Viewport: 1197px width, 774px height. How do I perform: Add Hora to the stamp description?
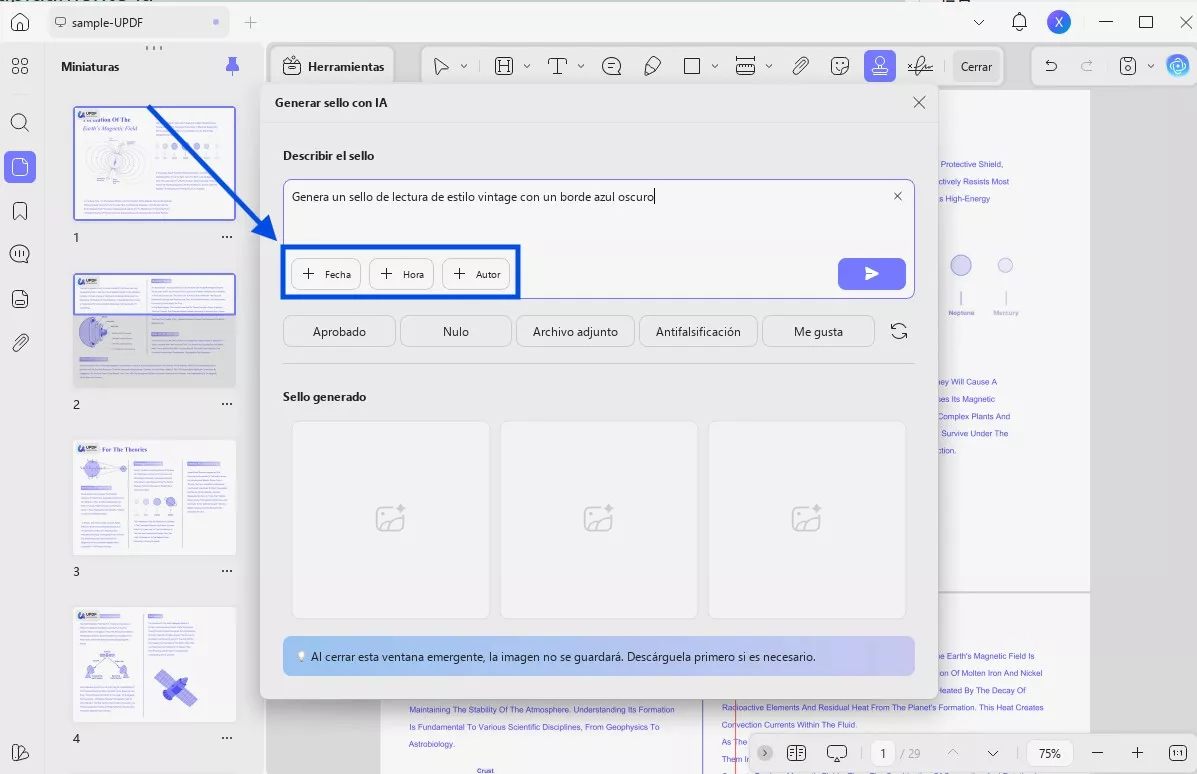point(402,274)
